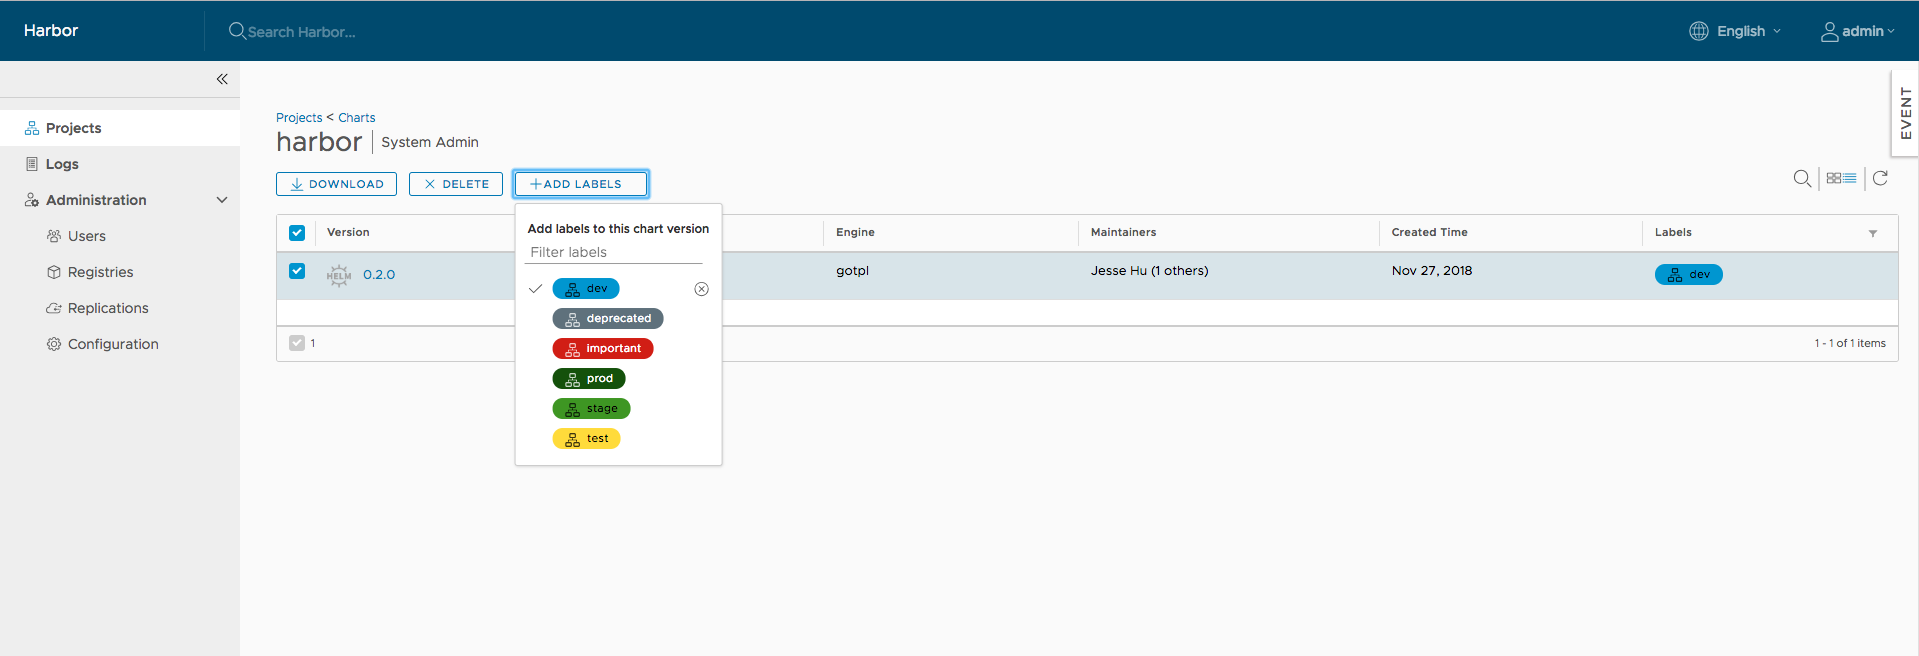1919x656 pixels.
Task: Click the Download button
Action: coord(336,184)
